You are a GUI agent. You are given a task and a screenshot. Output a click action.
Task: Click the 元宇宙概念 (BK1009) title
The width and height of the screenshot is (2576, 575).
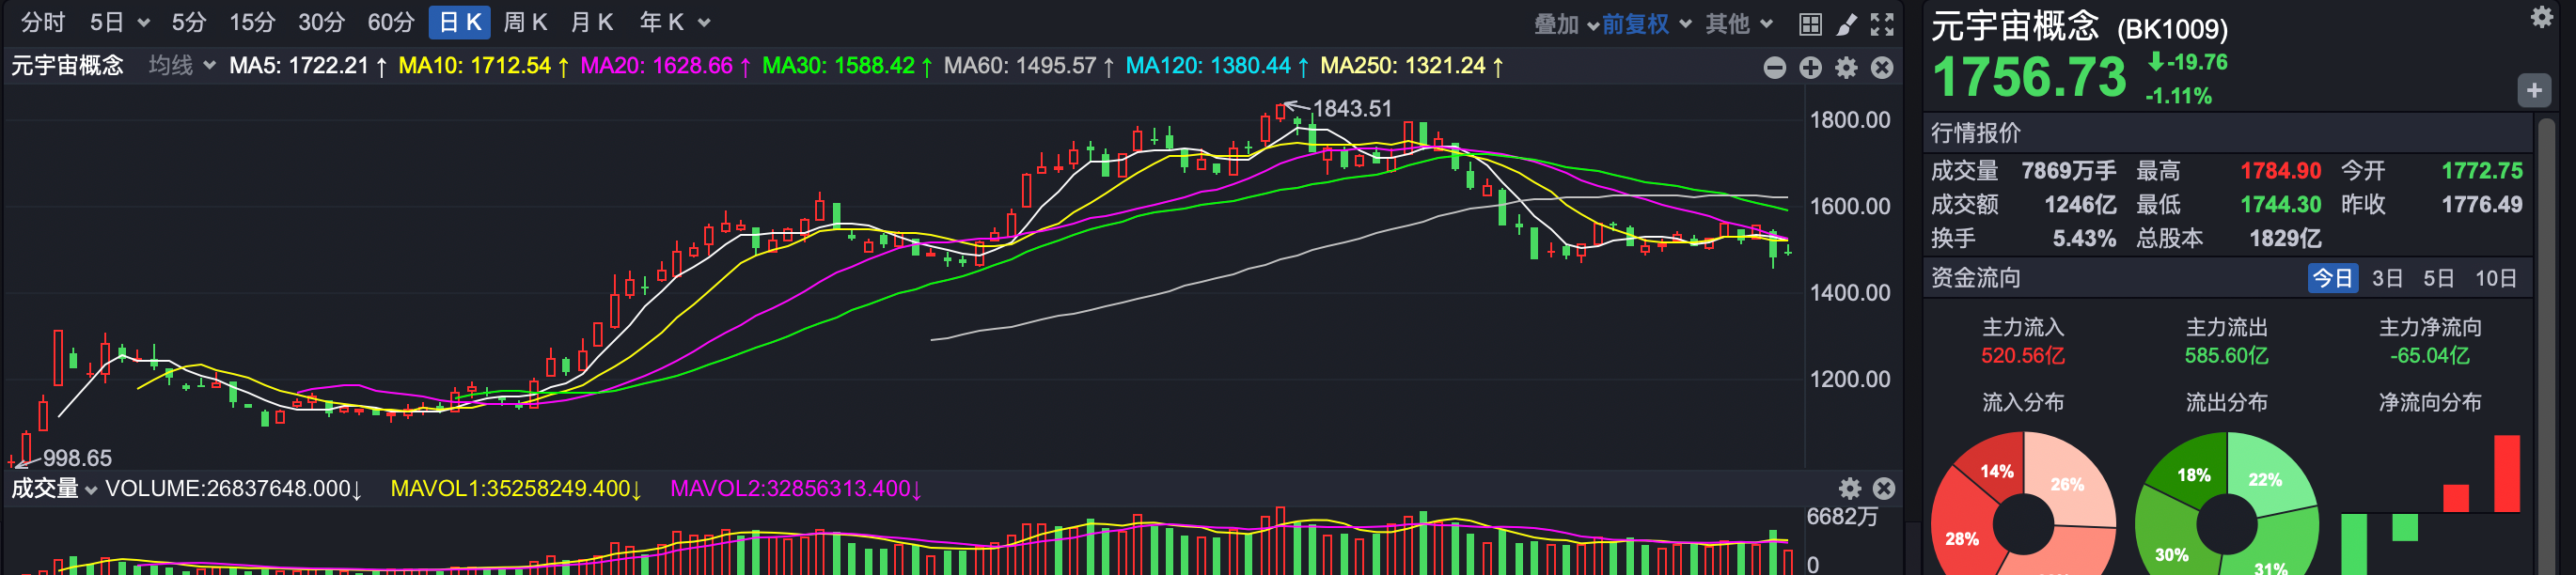(x=2079, y=26)
